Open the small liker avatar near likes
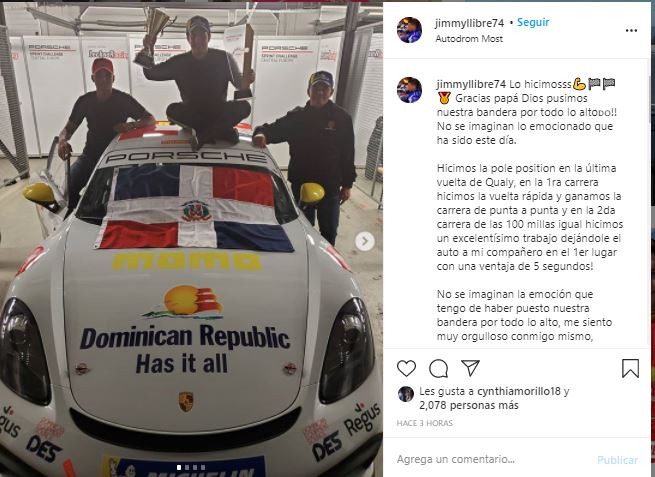 406,394
